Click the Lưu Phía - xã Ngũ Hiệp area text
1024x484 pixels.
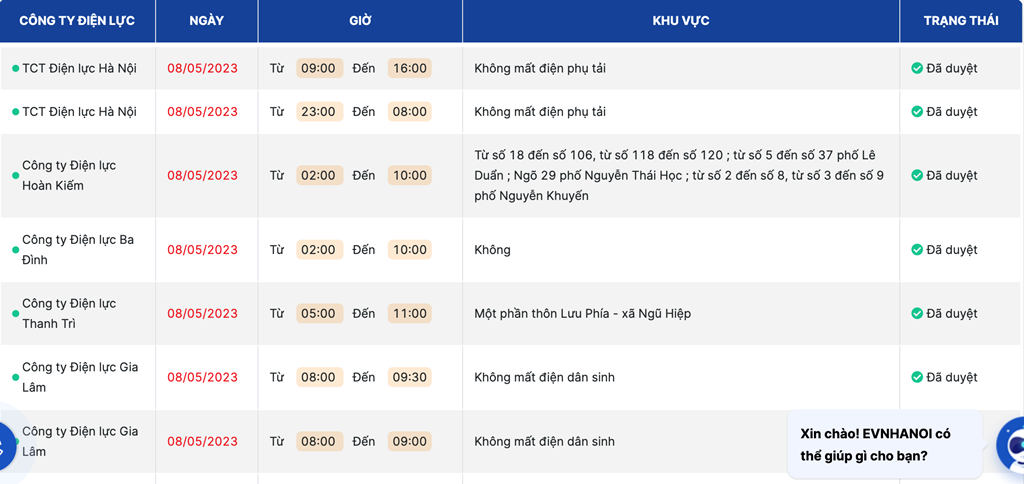[582, 314]
